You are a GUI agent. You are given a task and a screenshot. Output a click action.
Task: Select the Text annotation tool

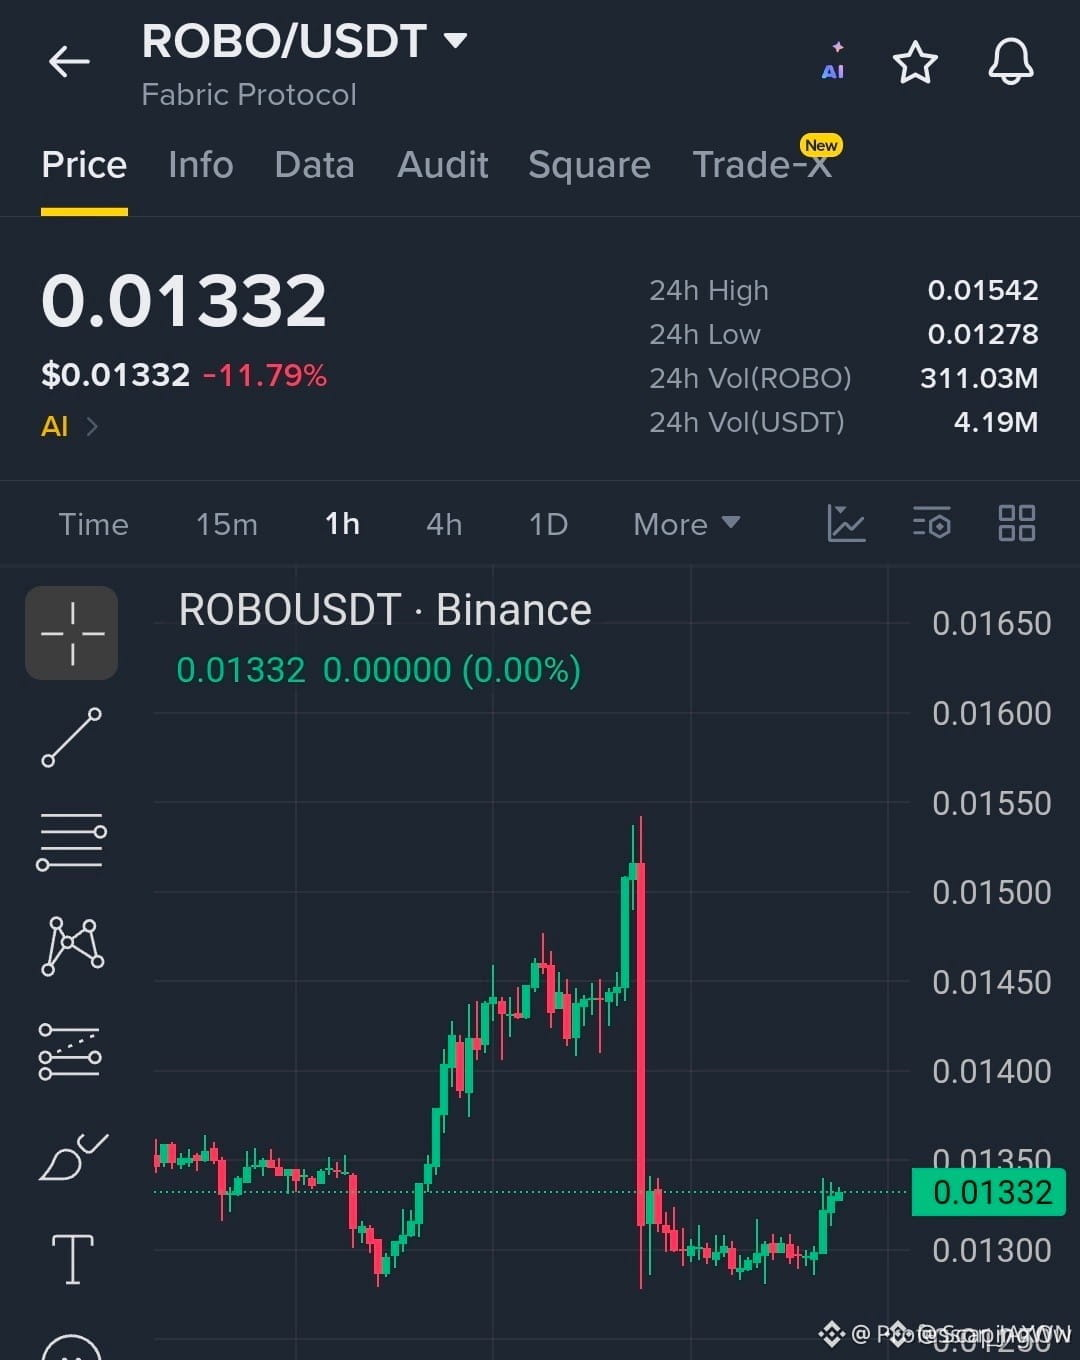pos(72,1258)
